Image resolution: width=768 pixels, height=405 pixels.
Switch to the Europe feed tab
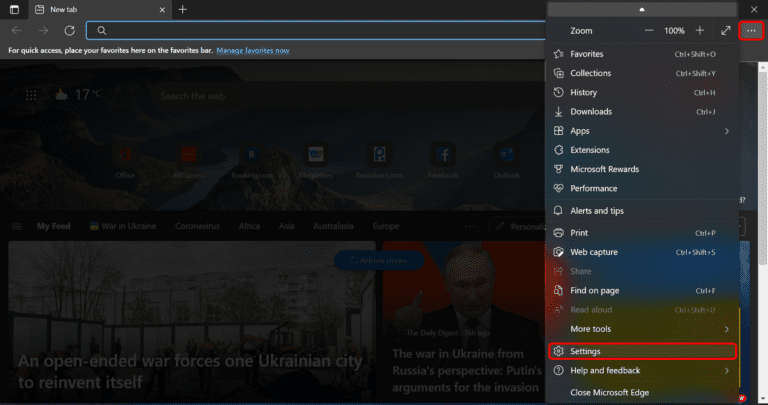pyautogui.click(x=386, y=226)
